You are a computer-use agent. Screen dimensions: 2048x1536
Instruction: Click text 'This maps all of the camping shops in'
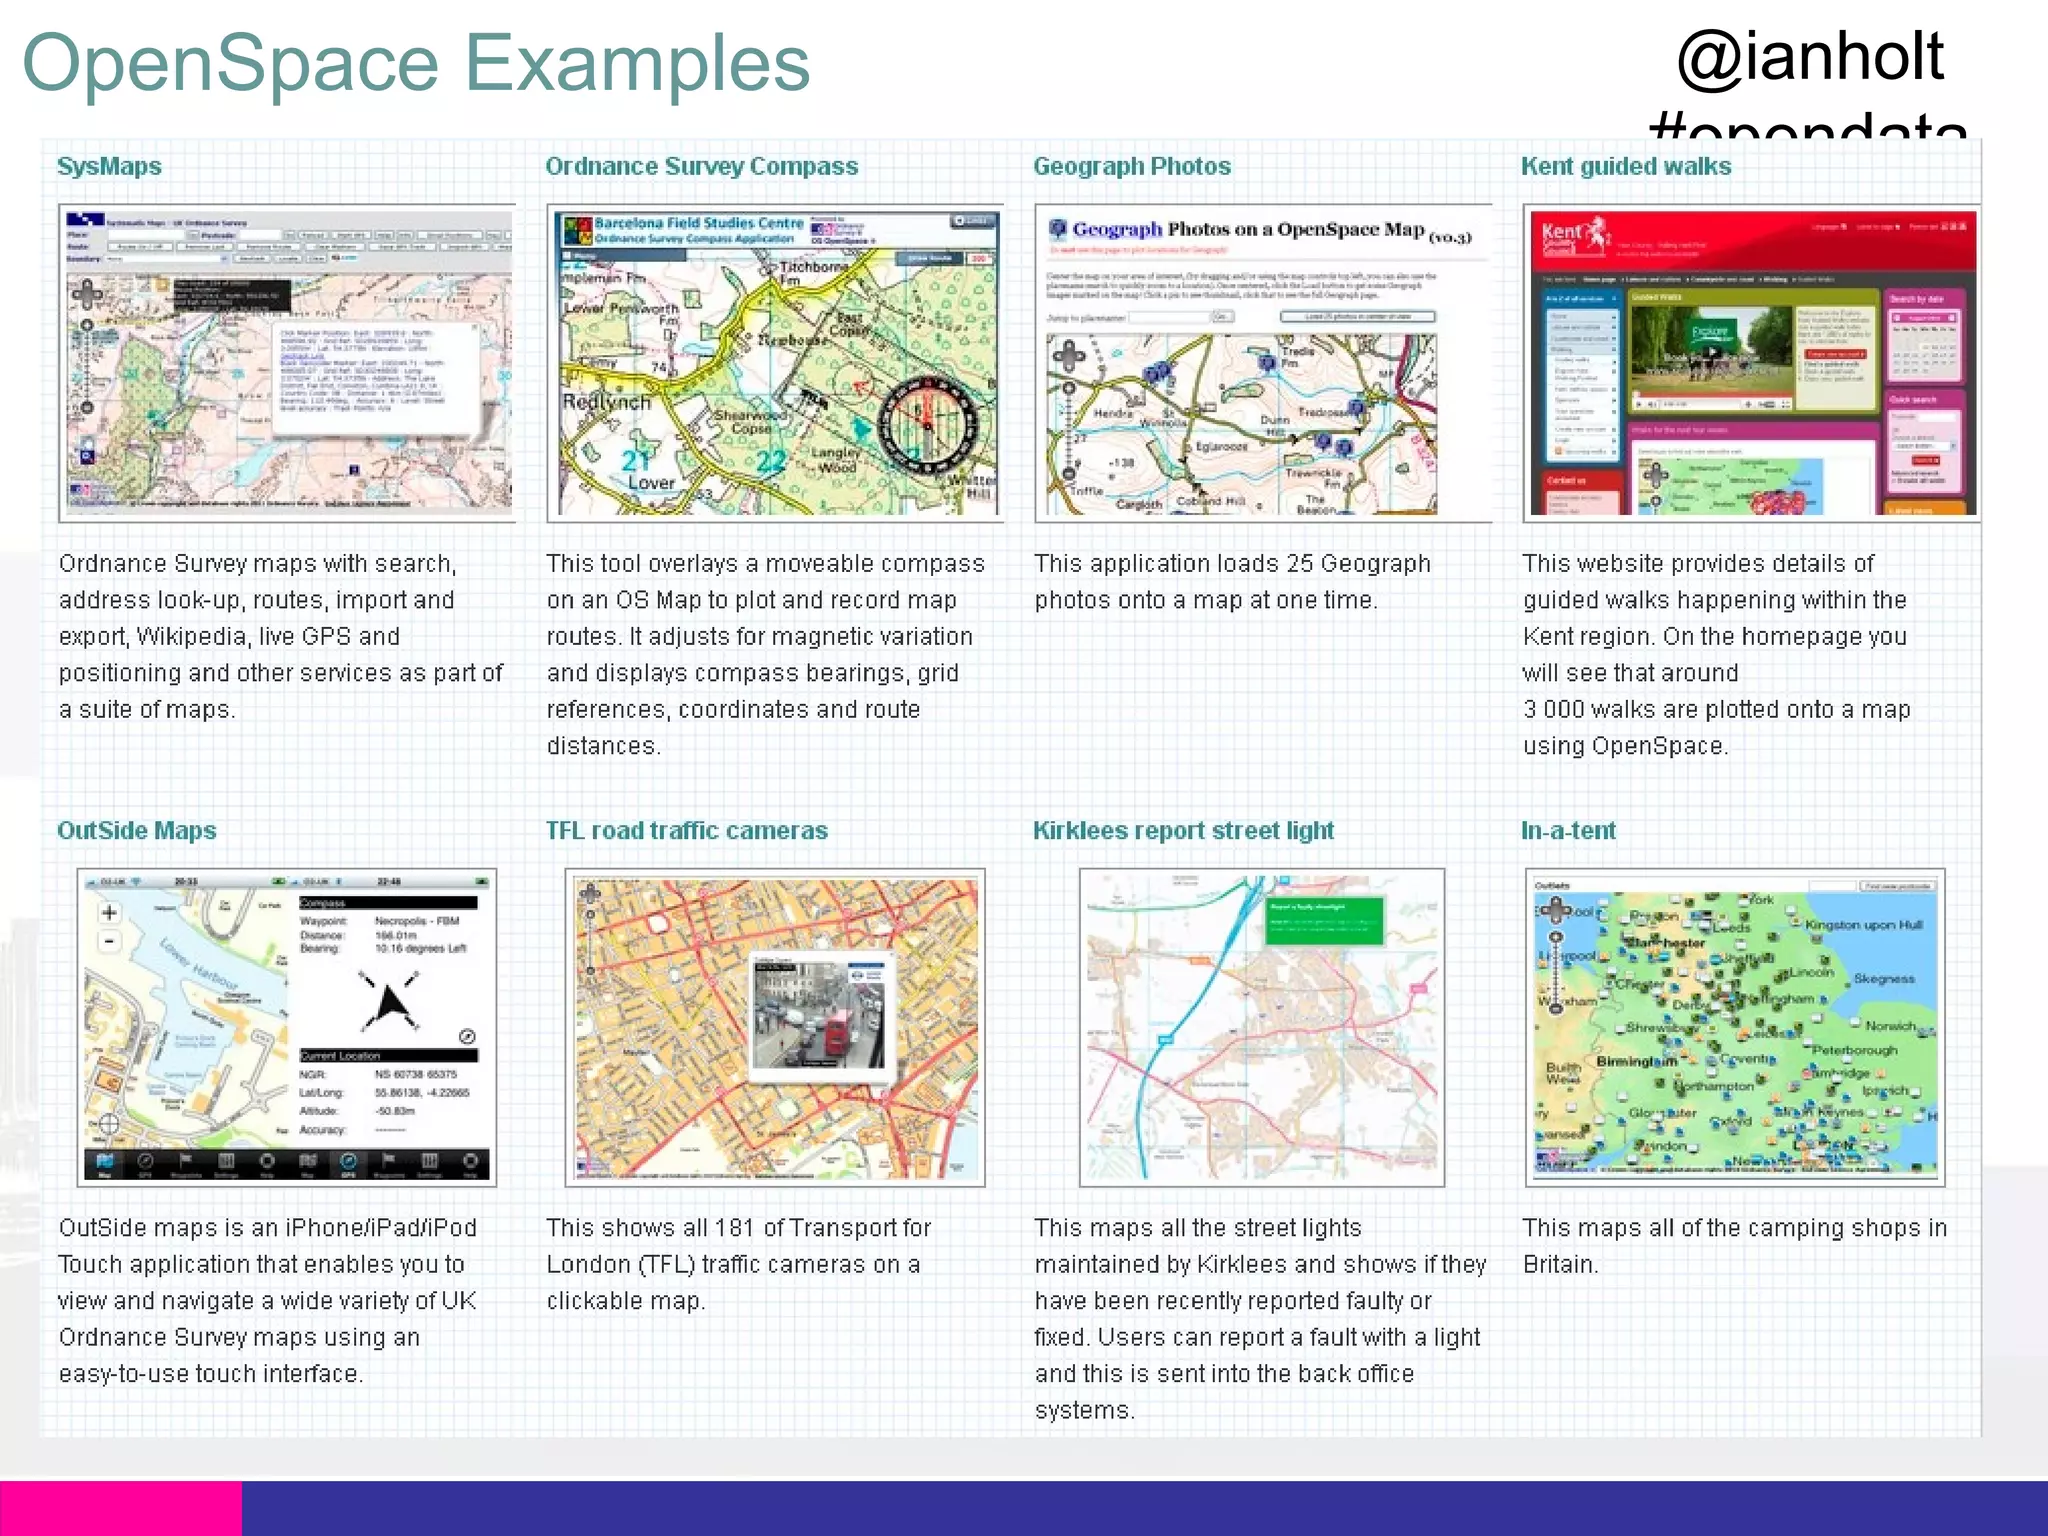(1735, 1228)
